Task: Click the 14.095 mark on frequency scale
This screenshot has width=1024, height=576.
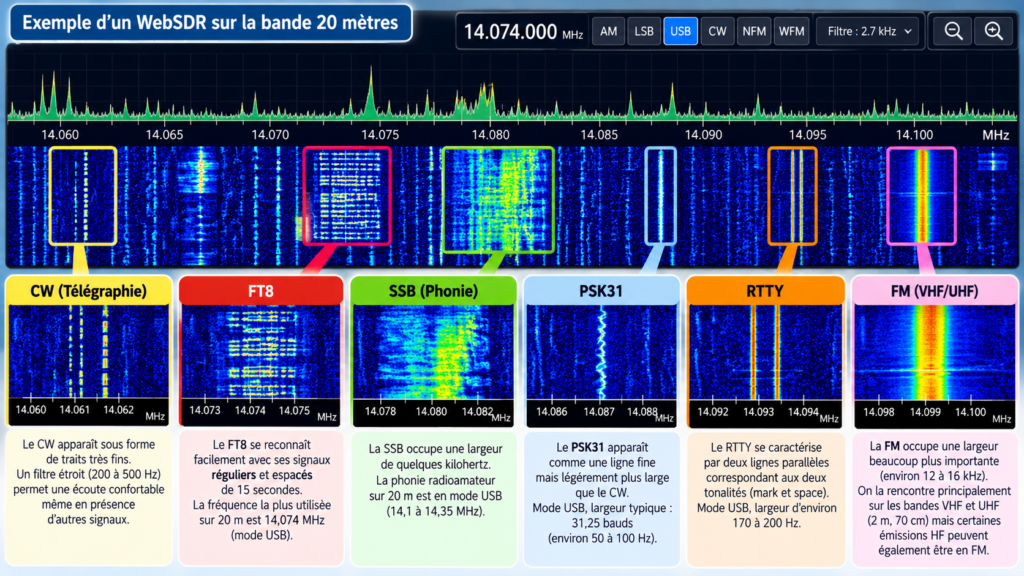Action: pyautogui.click(x=807, y=135)
